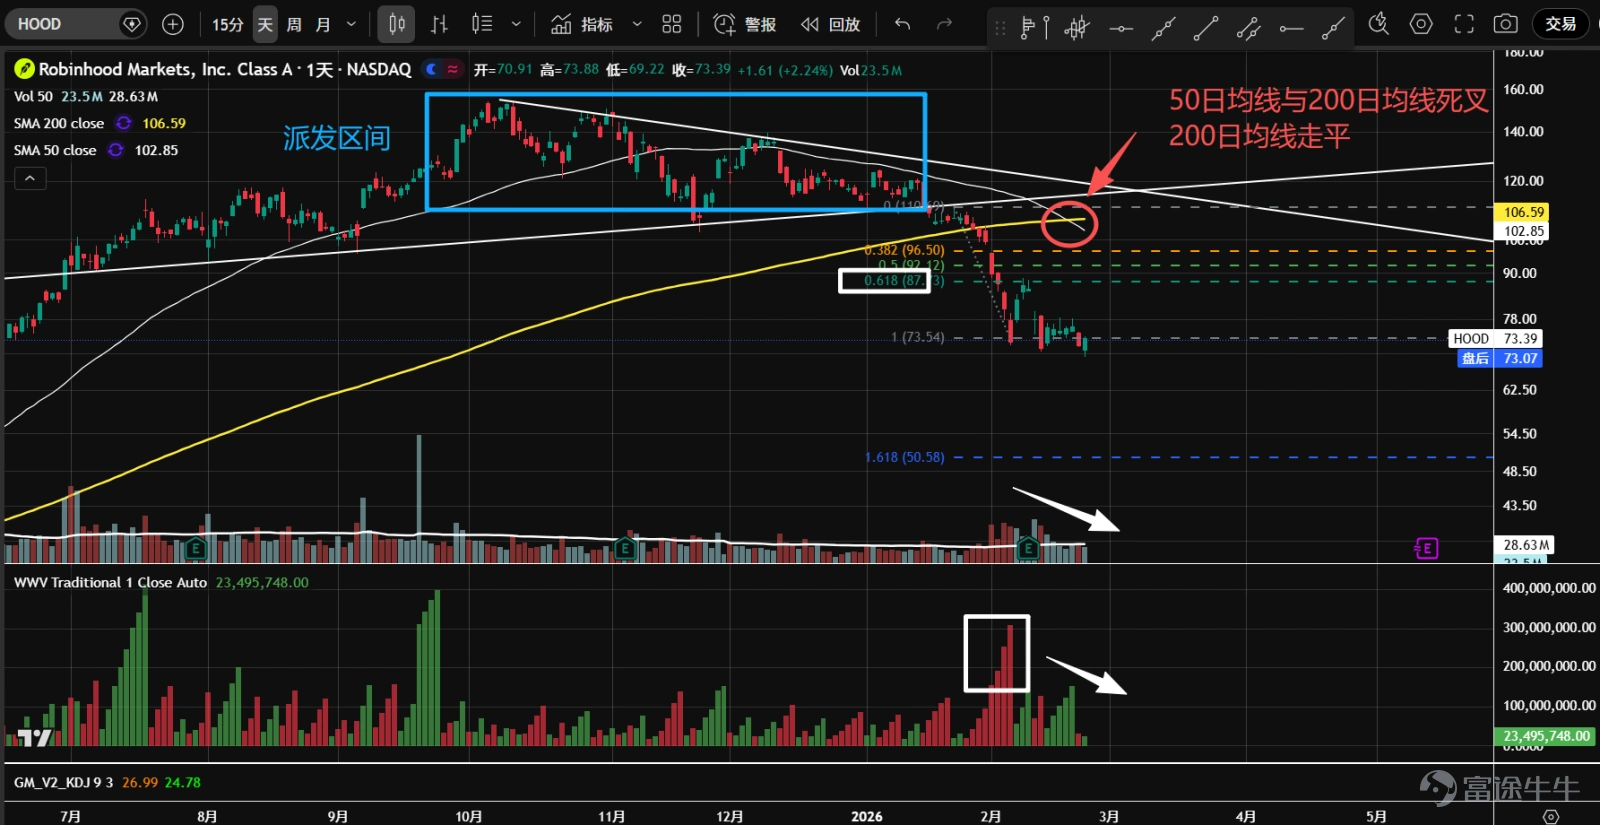Click the diamond icon beside HOOD symbol

coord(131,24)
